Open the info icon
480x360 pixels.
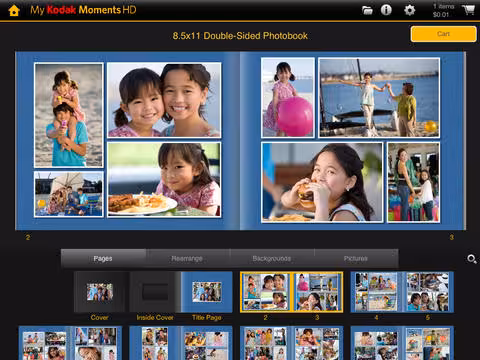coord(386,10)
